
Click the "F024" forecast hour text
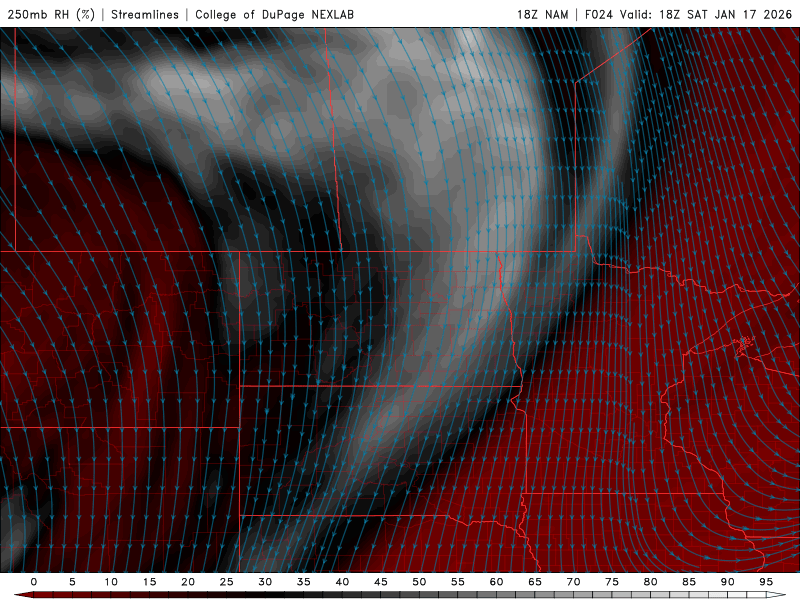(600, 14)
